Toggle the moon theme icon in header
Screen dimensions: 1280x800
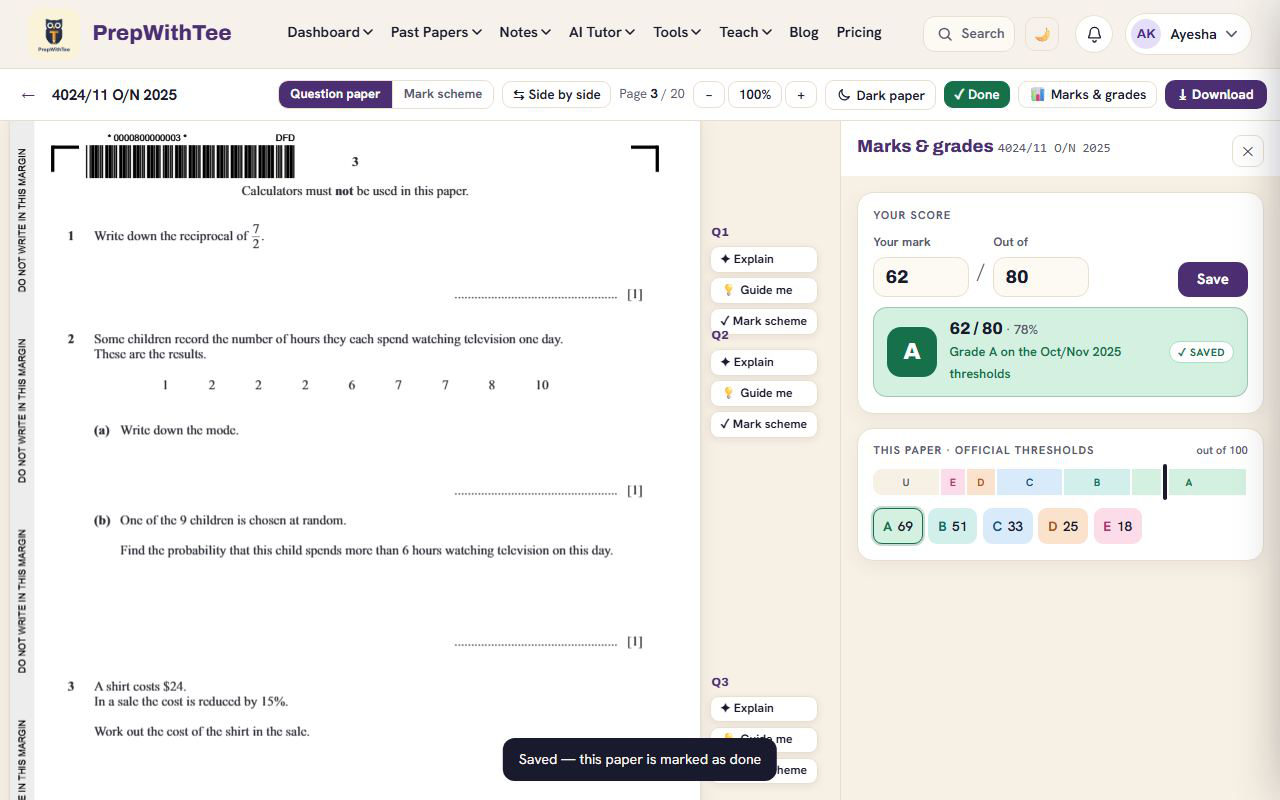1042,34
